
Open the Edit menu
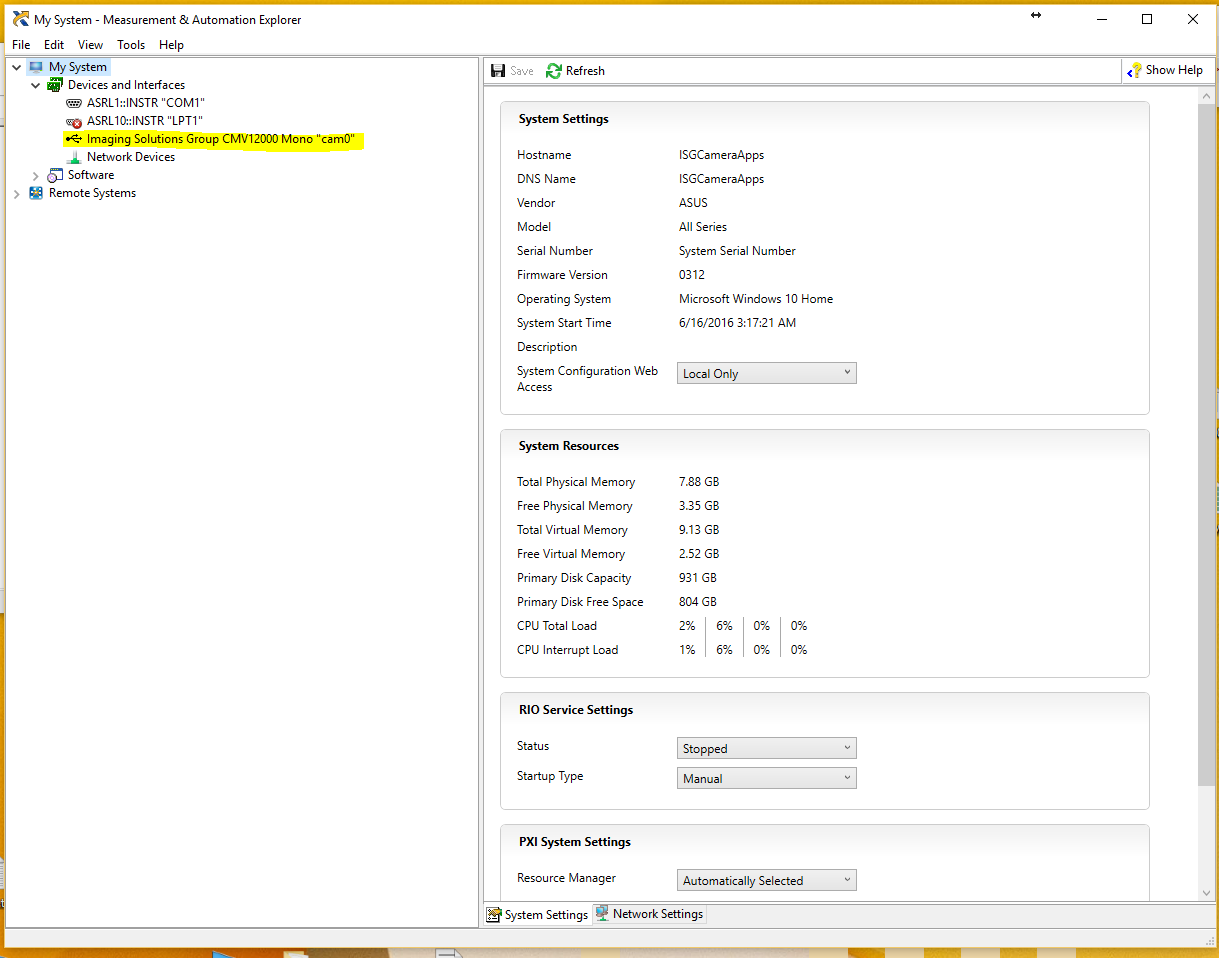pos(54,45)
